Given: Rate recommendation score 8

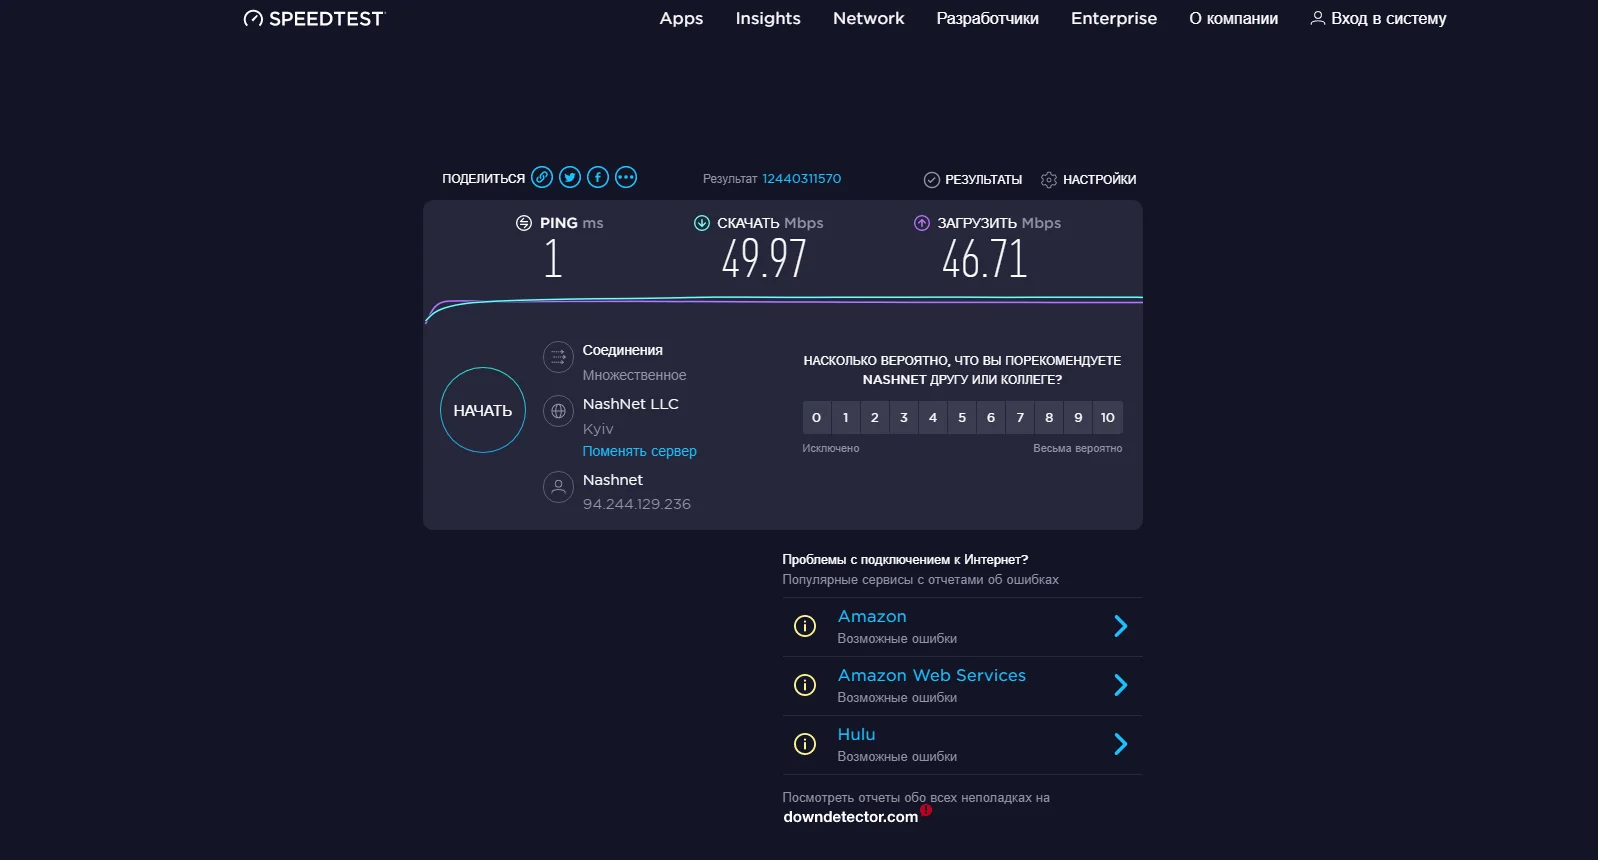Looking at the screenshot, I should [1049, 417].
